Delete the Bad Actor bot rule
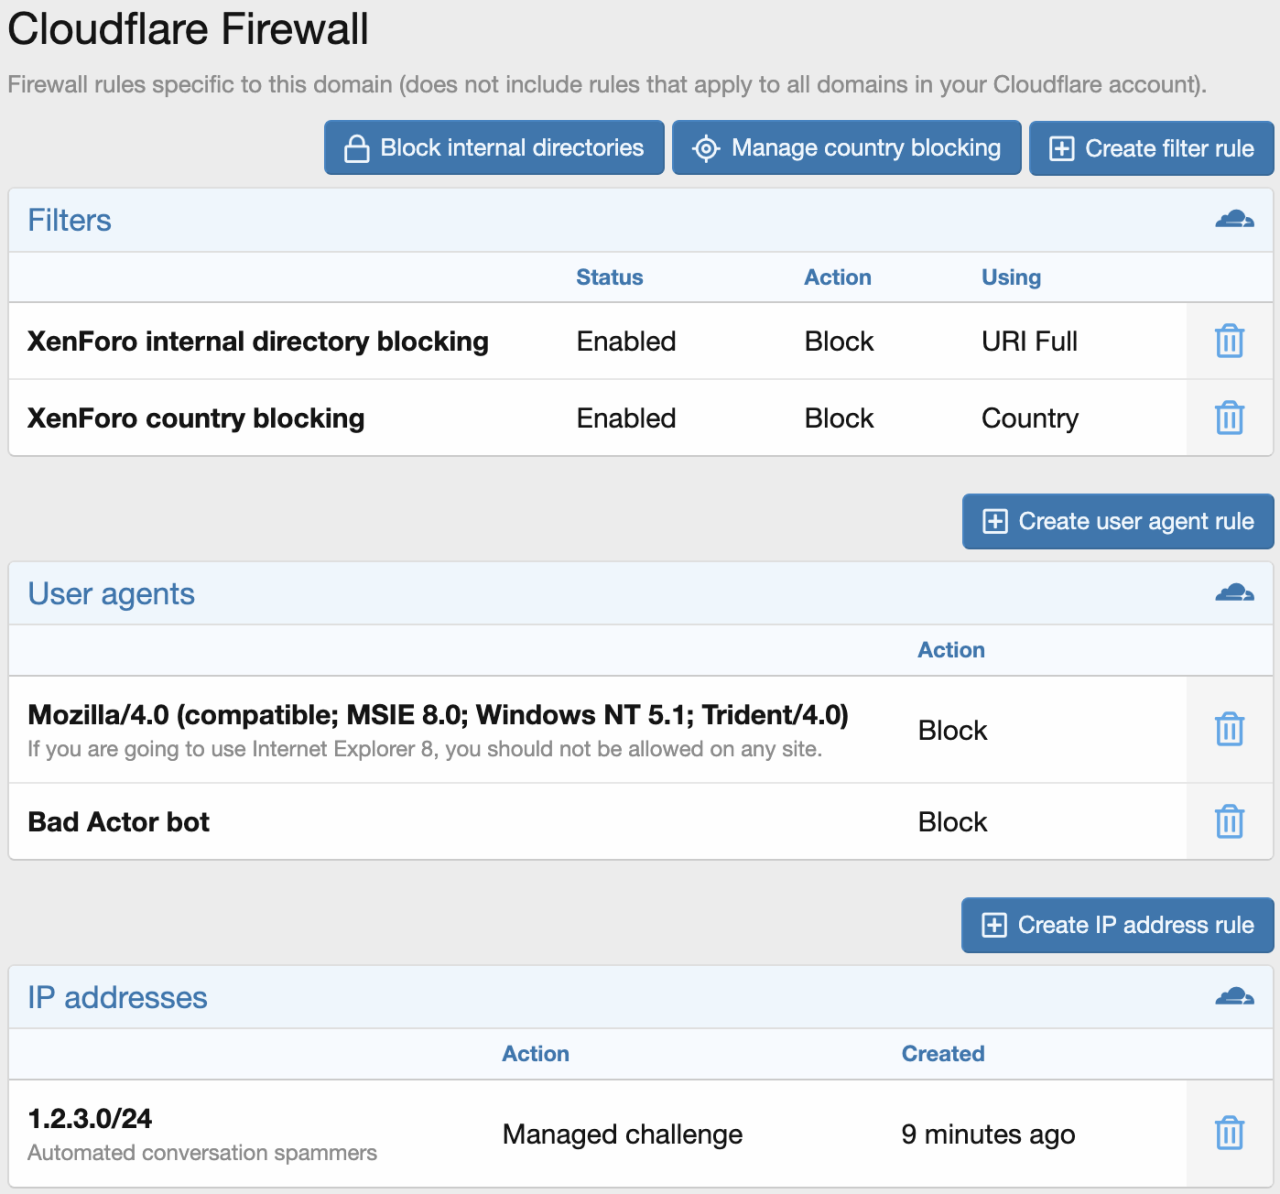The height and width of the screenshot is (1194, 1280). [x=1229, y=821]
